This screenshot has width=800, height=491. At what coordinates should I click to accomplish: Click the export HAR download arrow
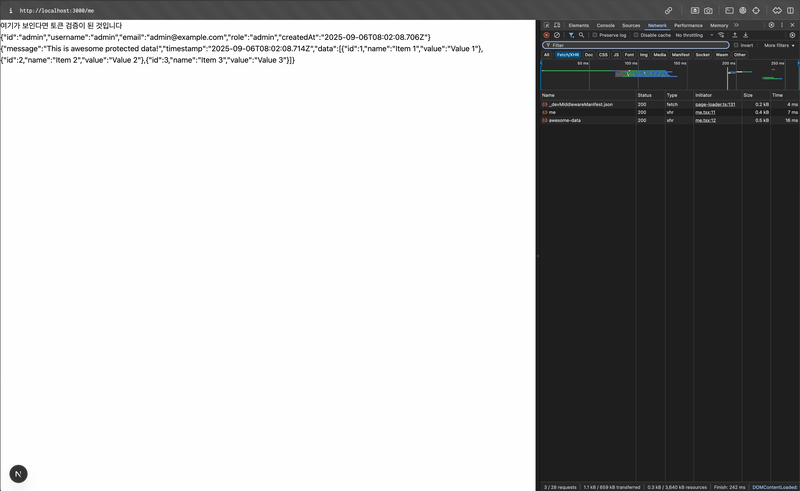(745, 35)
